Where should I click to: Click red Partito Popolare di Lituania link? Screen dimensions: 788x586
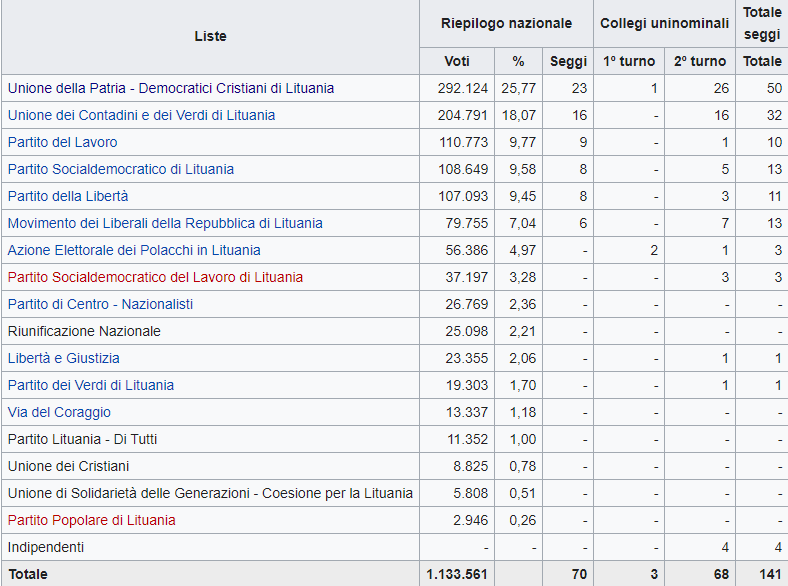click(x=91, y=520)
